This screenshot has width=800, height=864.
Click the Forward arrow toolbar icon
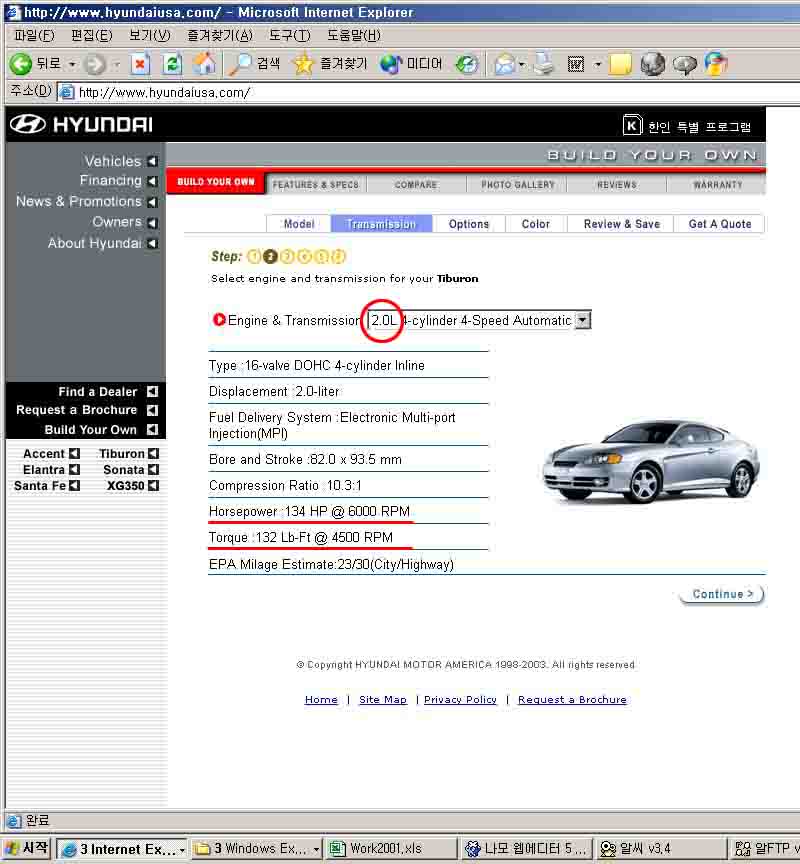(x=95, y=64)
